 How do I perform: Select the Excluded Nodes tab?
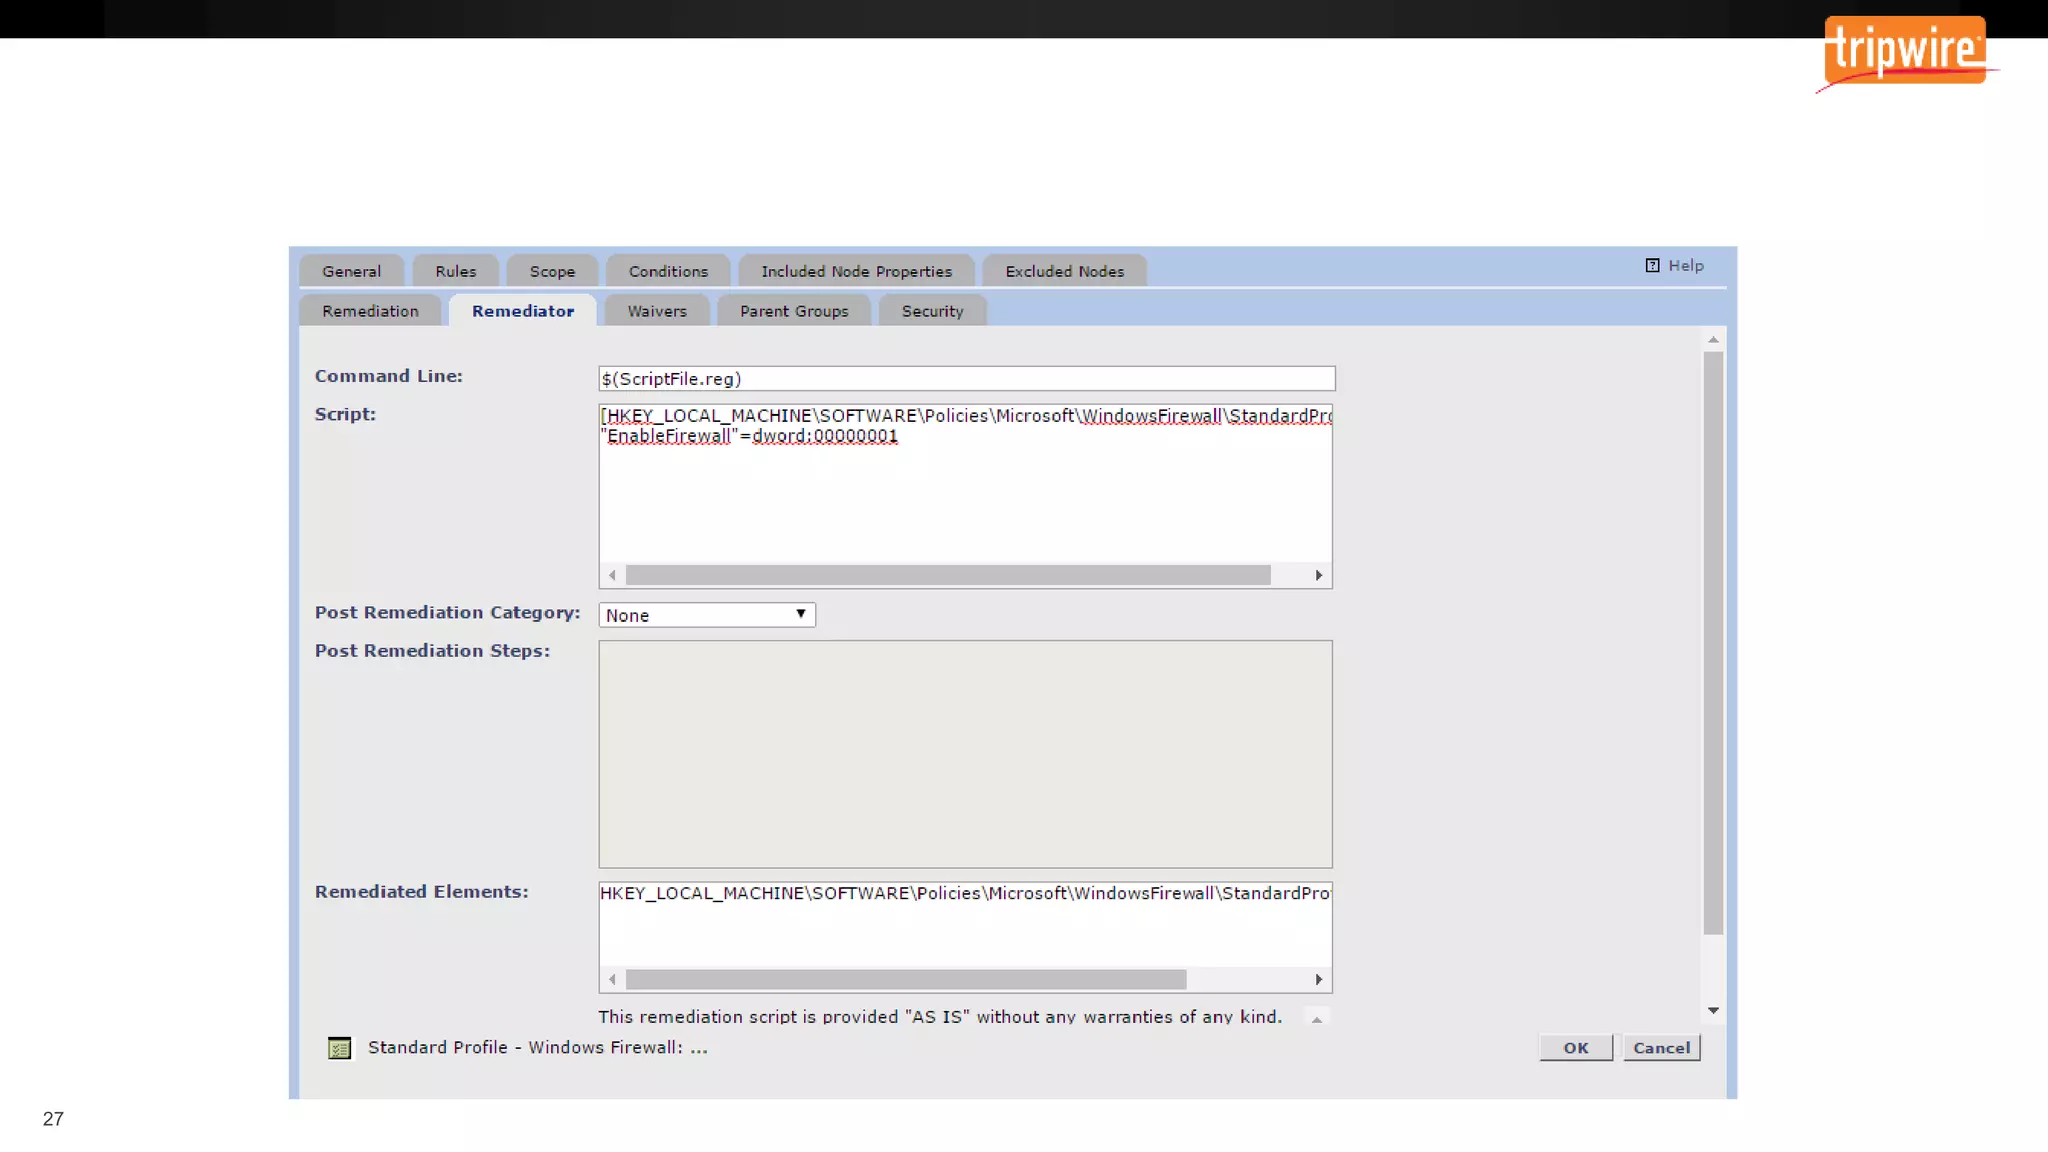point(1064,271)
